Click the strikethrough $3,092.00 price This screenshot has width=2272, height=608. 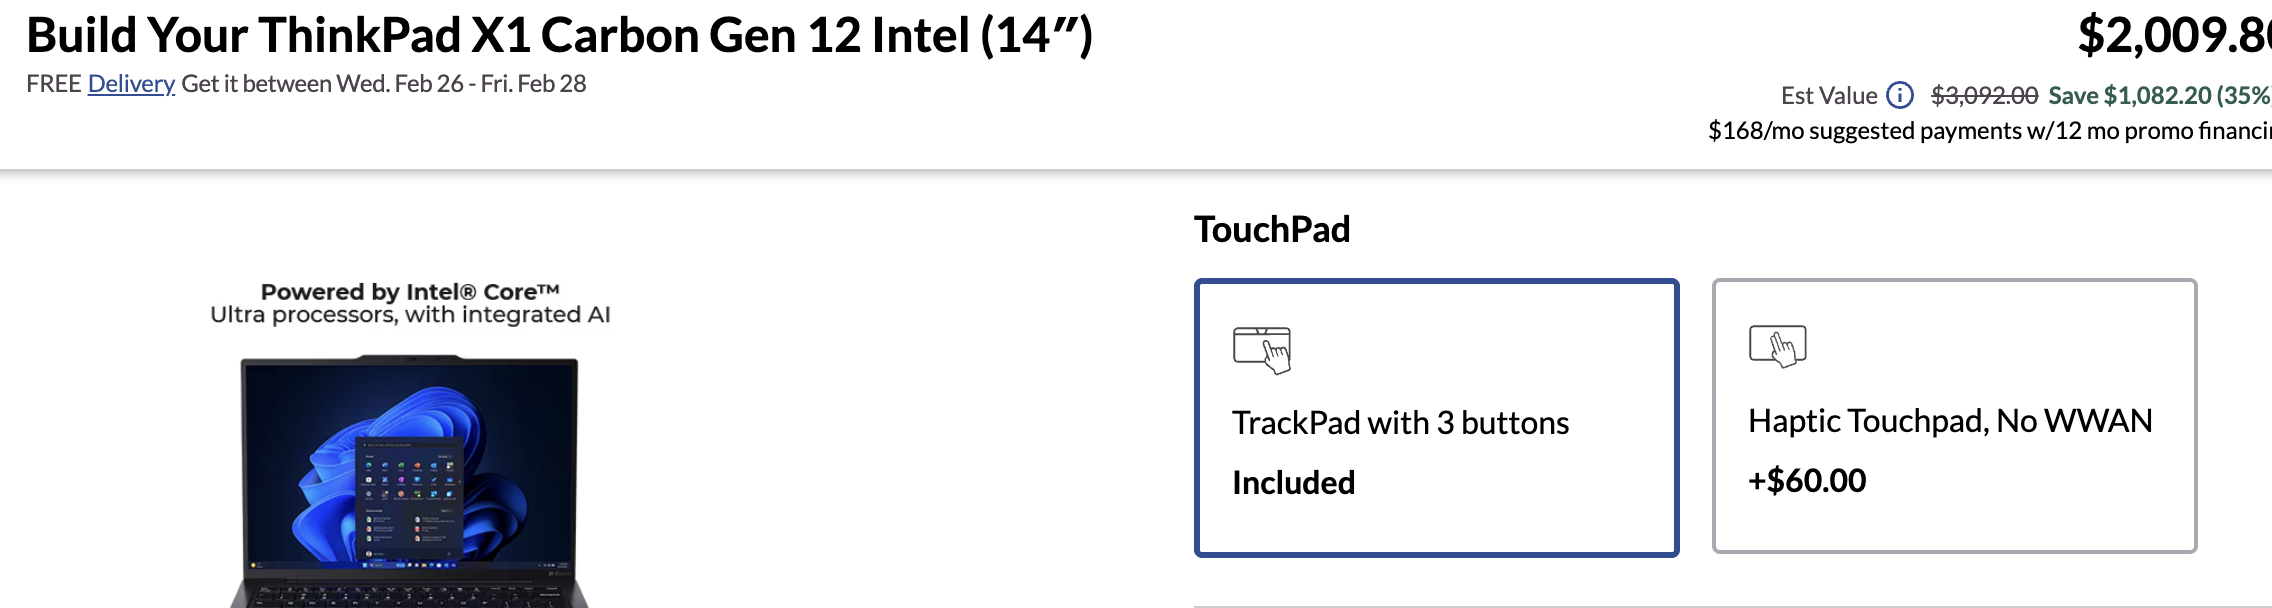1984,96
